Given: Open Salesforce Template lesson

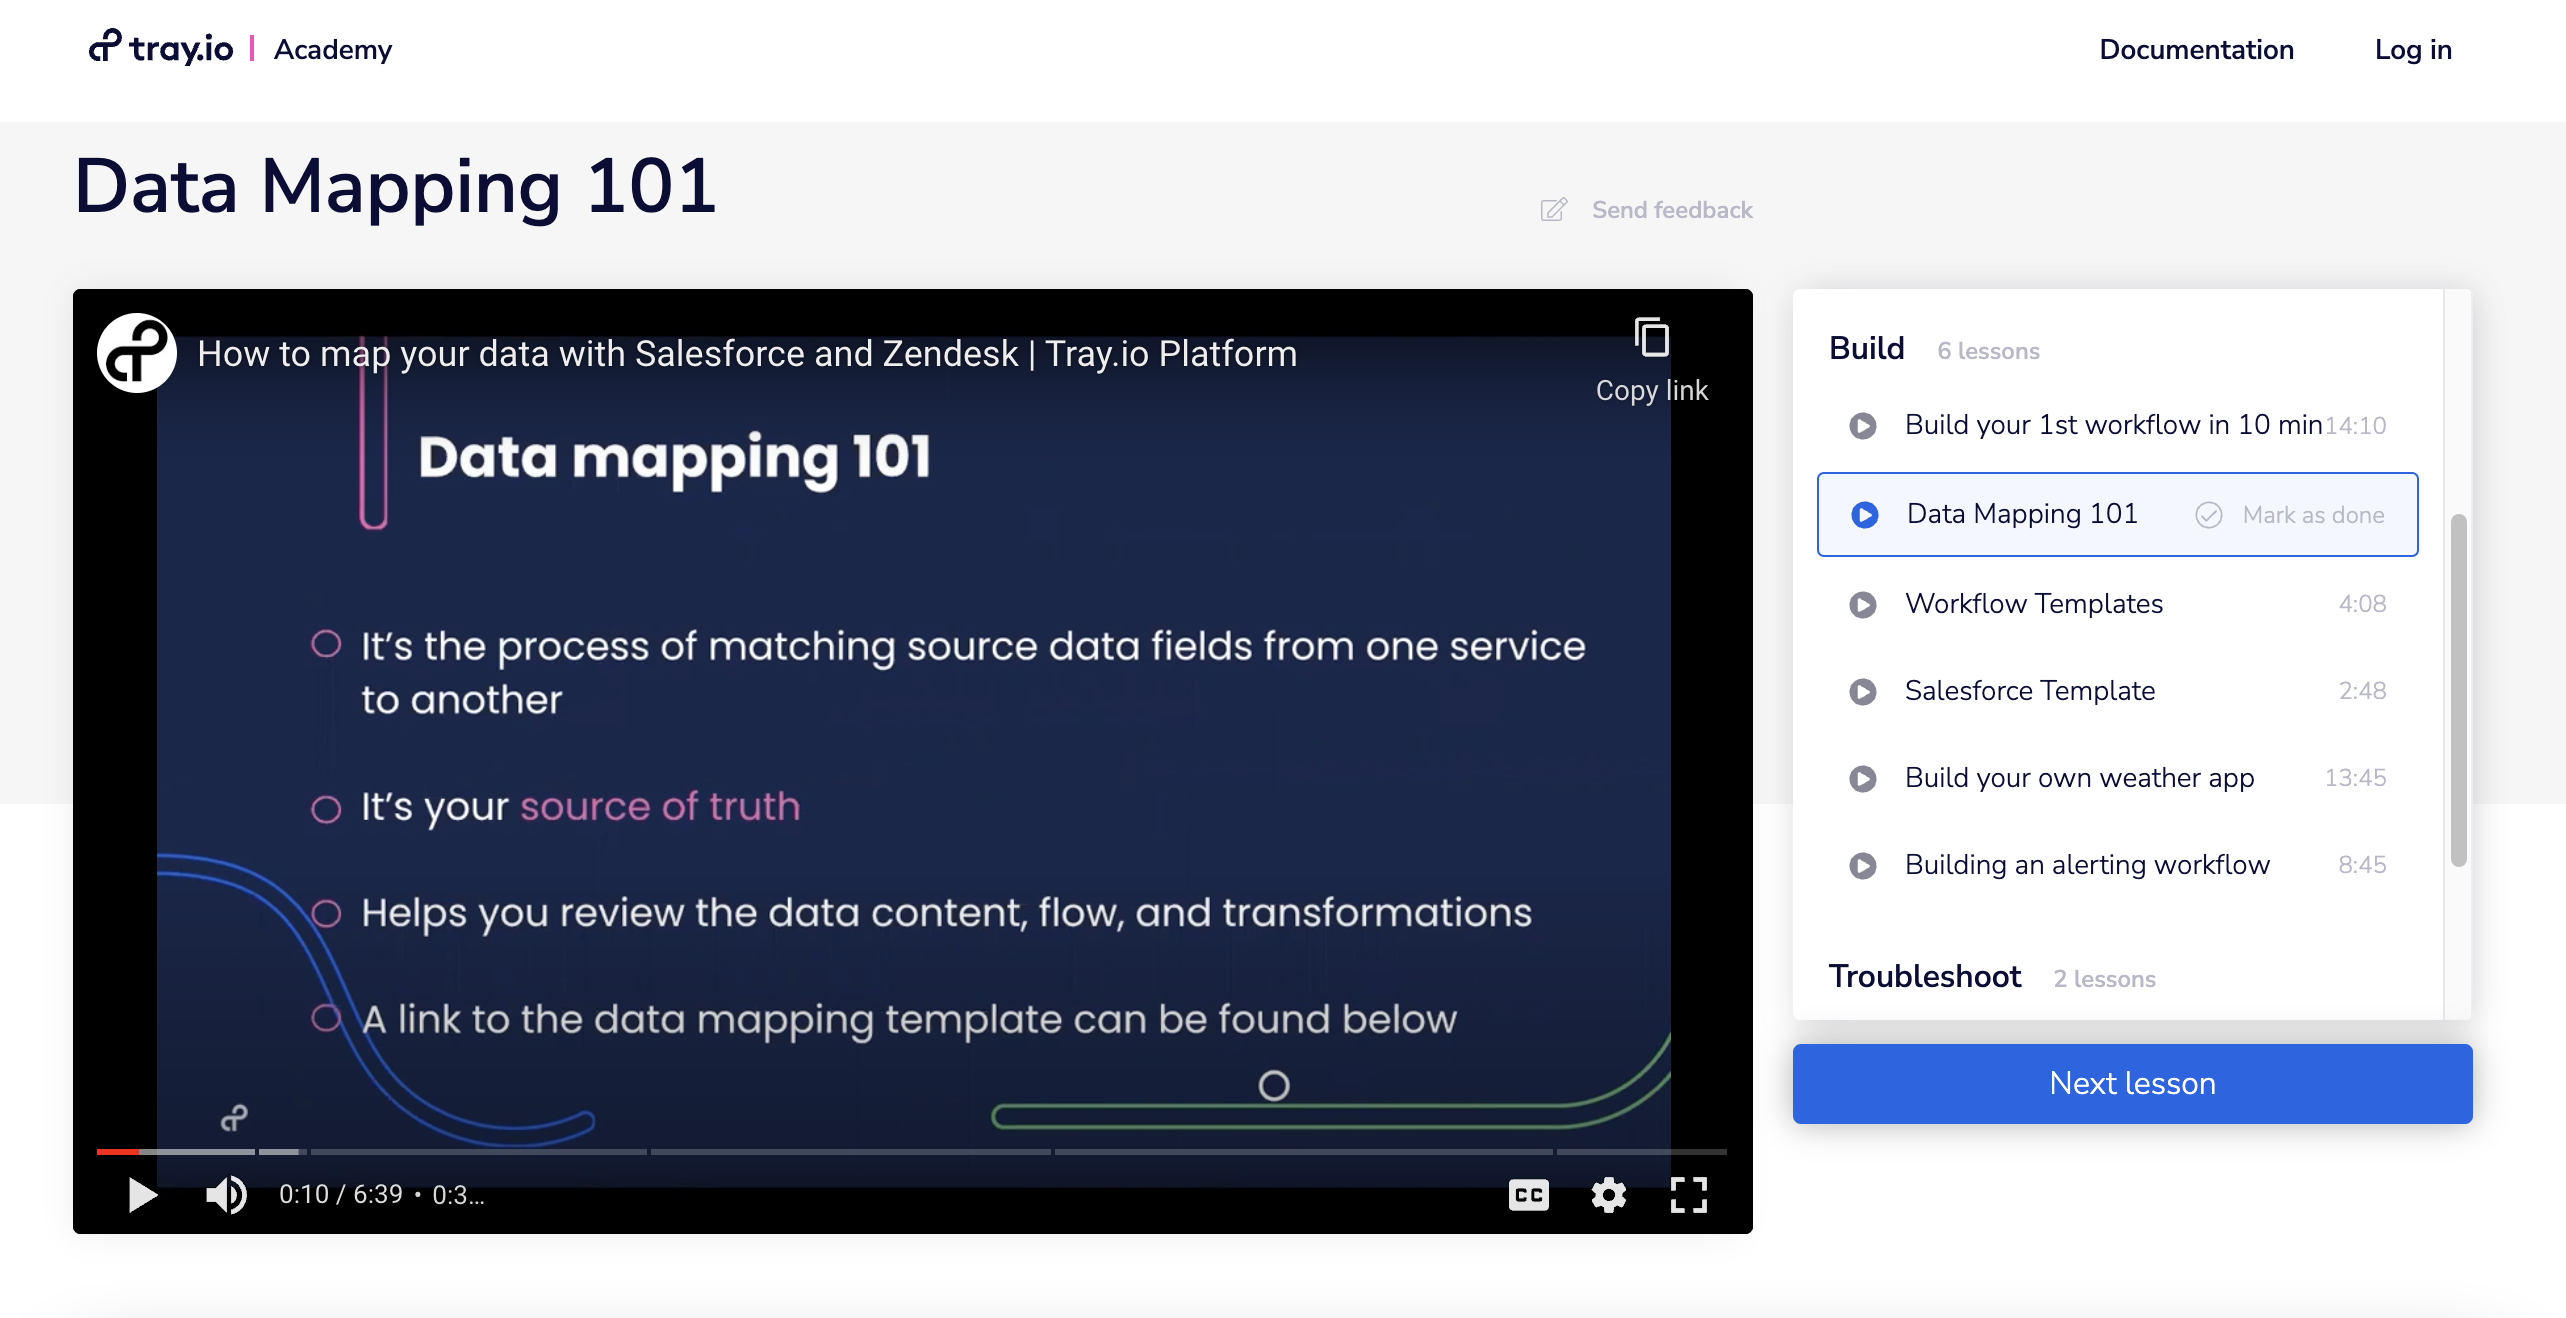Looking at the screenshot, I should pos(2029,691).
